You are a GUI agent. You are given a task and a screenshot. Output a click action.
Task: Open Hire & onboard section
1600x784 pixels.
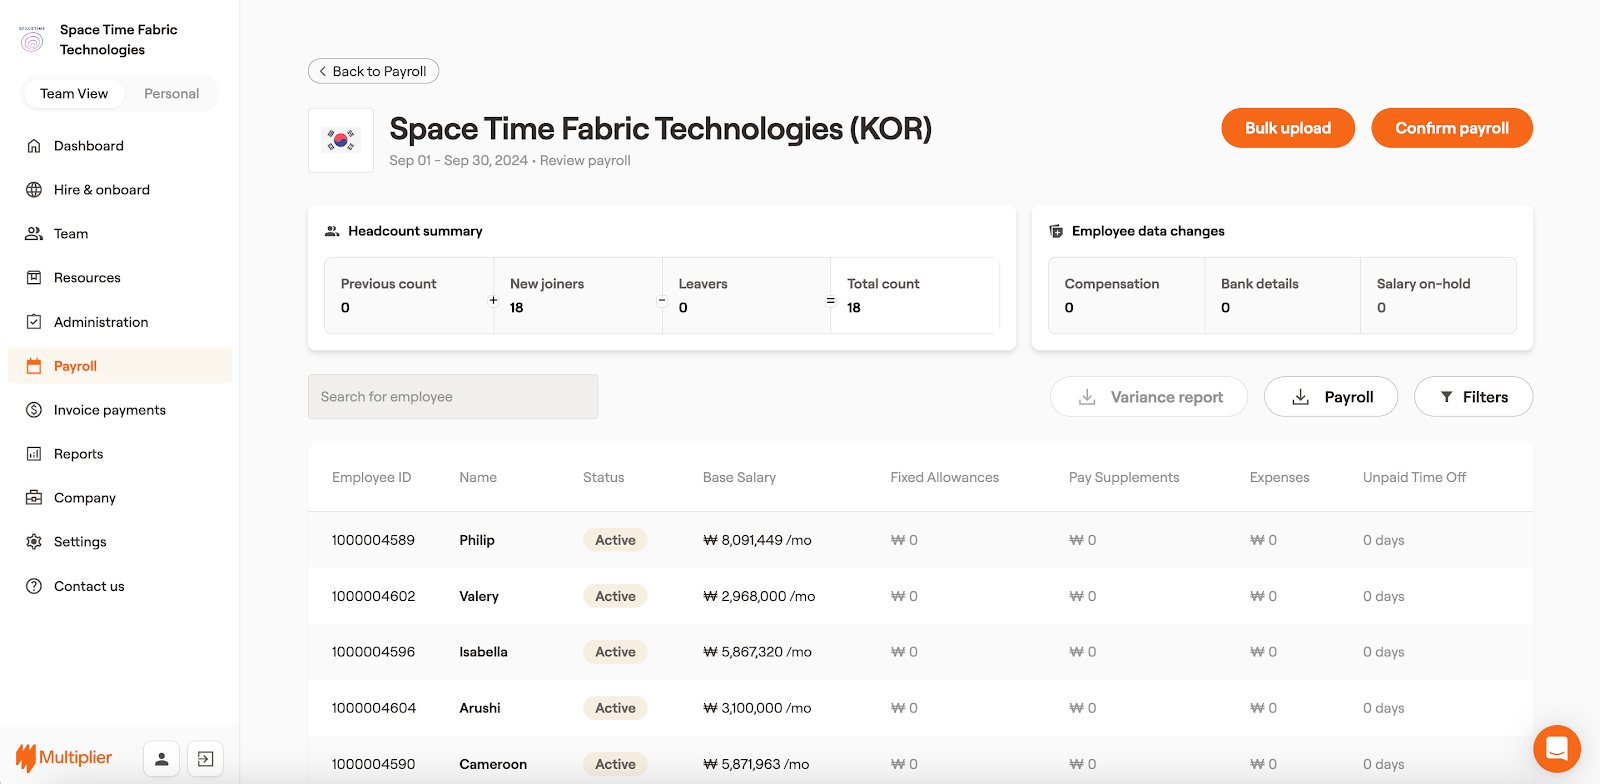coord(120,190)
